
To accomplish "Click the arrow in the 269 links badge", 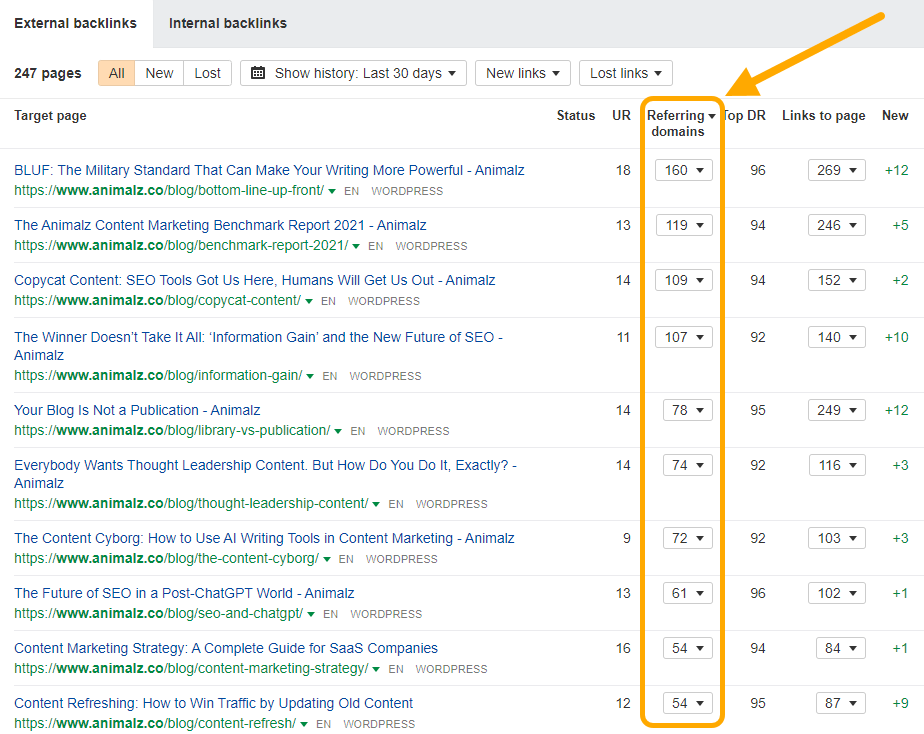I will click(851, 170).
